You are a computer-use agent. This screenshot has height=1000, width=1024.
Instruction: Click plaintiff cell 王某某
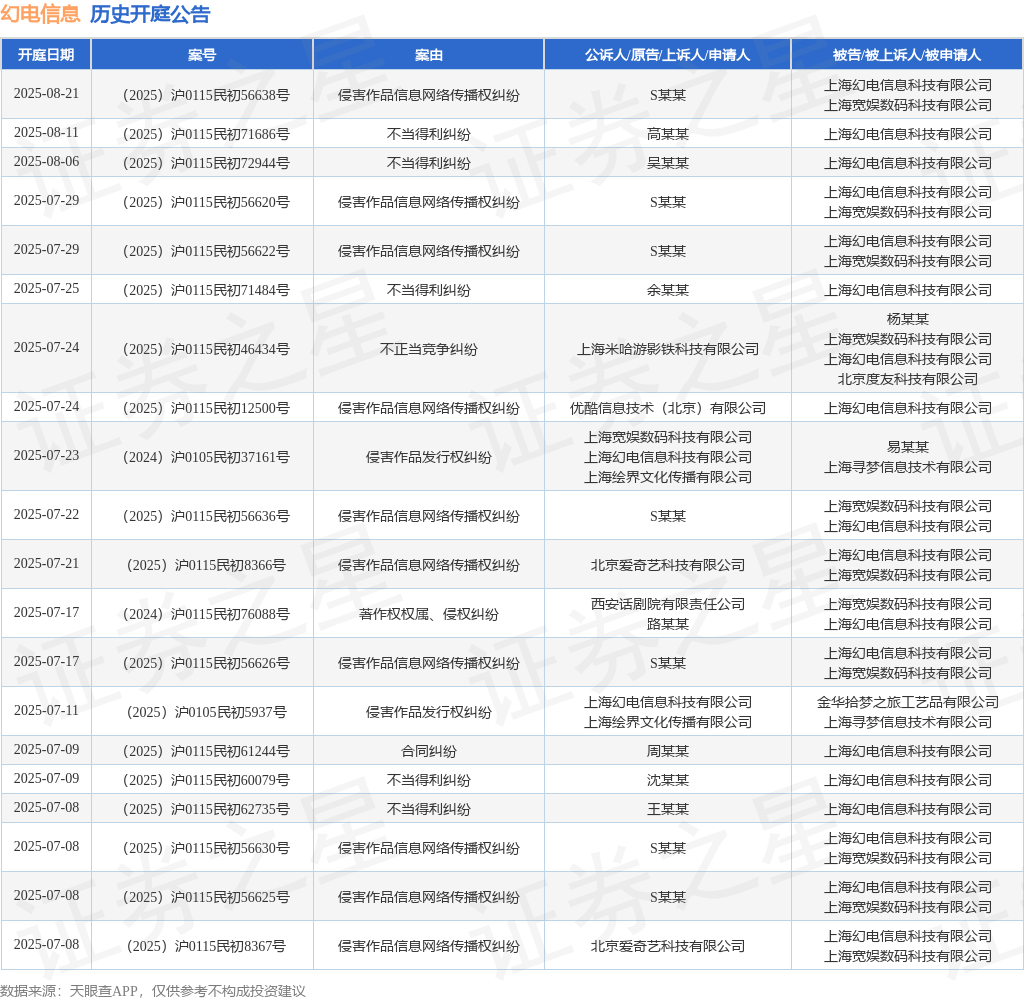pos(667,809)
